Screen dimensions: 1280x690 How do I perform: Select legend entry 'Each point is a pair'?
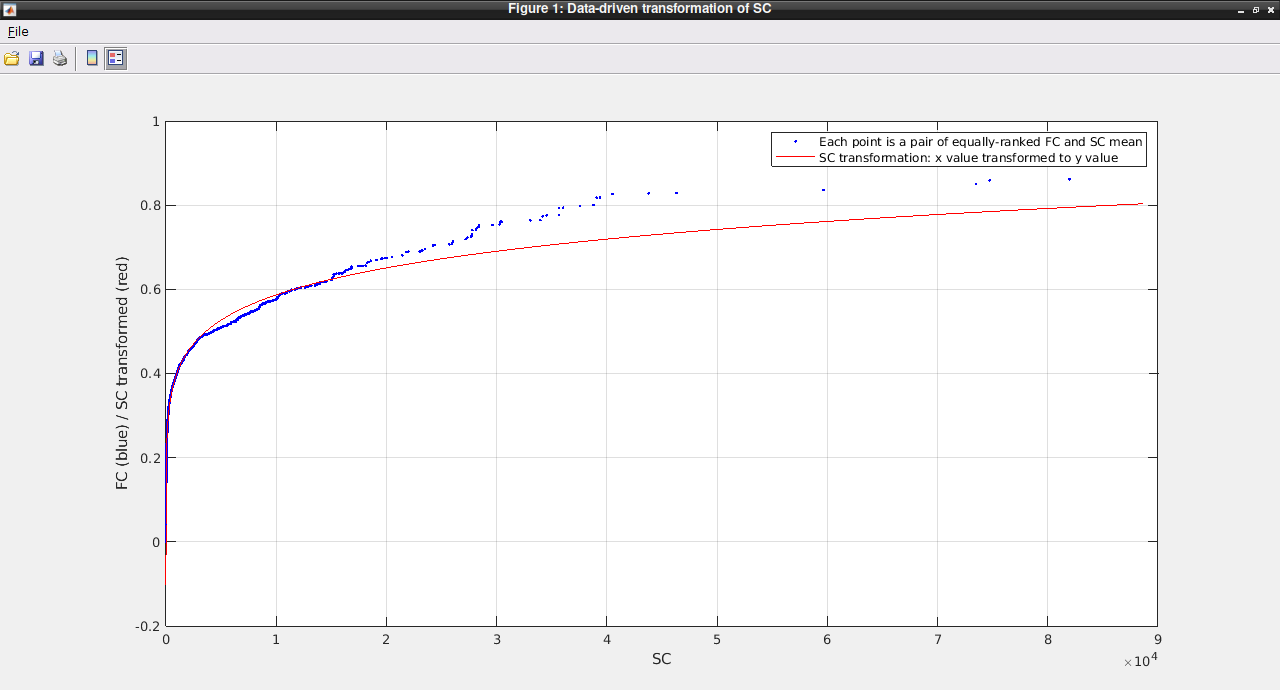(980, 142)
